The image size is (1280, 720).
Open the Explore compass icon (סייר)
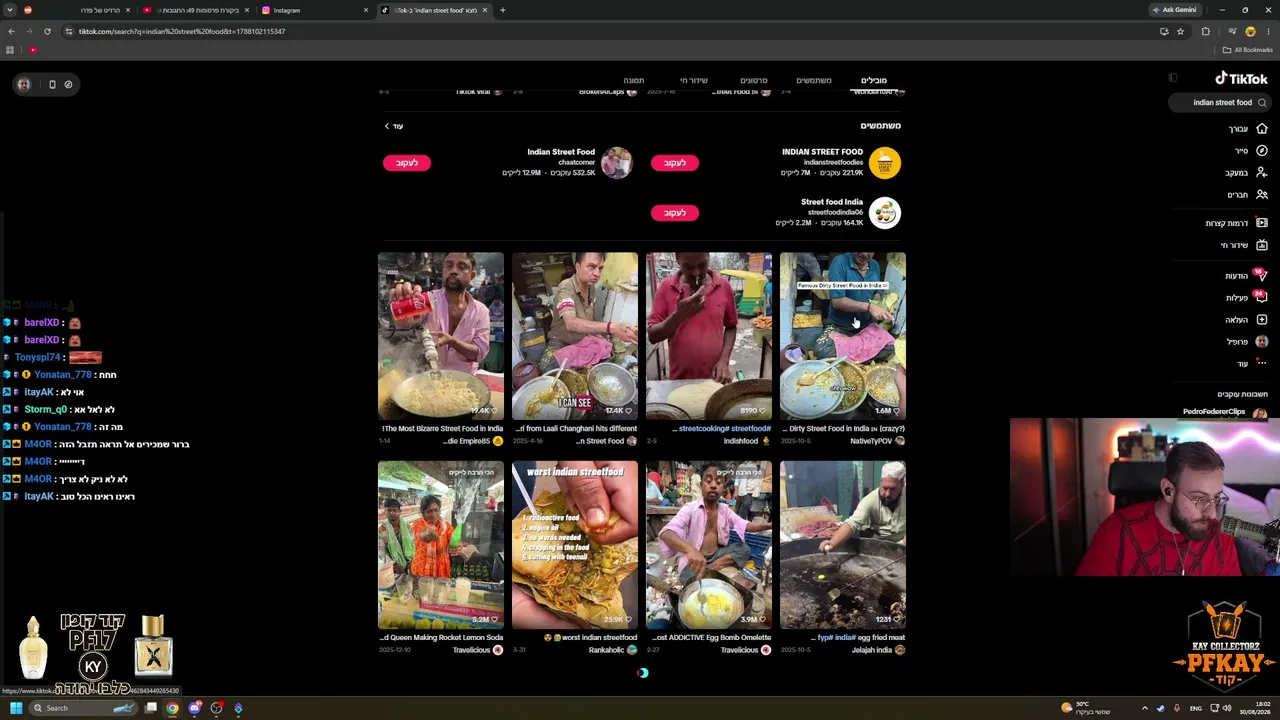click(x=1262, y=151)
